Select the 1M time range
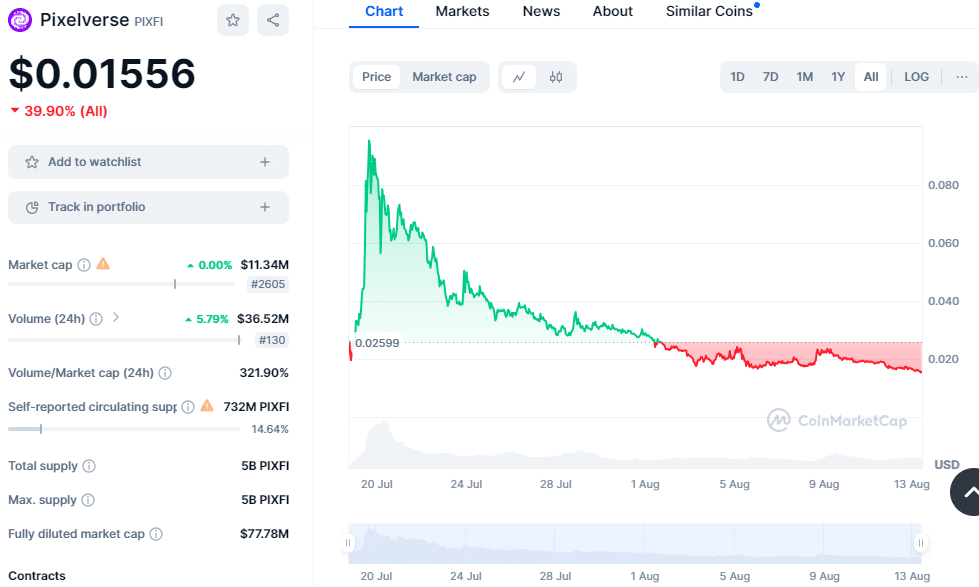 (805, 77)
